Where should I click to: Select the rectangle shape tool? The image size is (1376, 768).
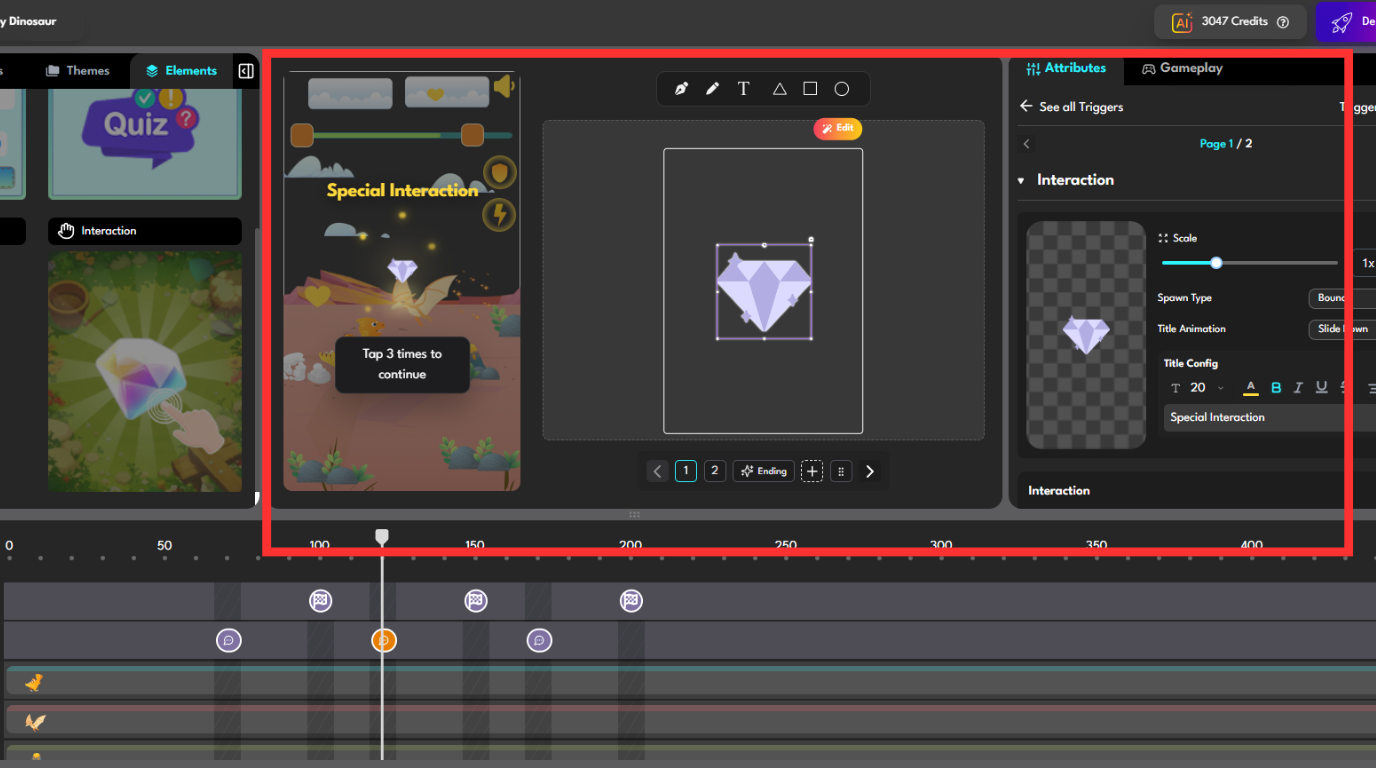(810, 89)
